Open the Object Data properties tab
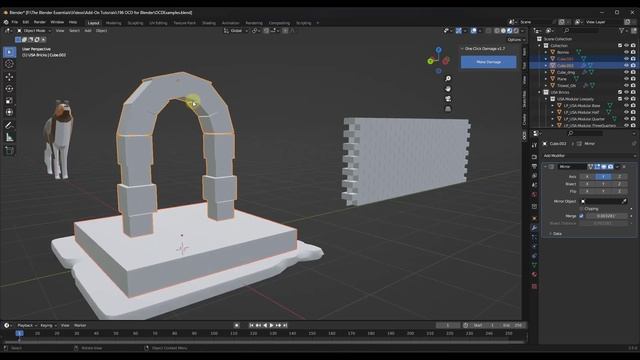This screenshot has height=360, width=640. pos(534,265)
